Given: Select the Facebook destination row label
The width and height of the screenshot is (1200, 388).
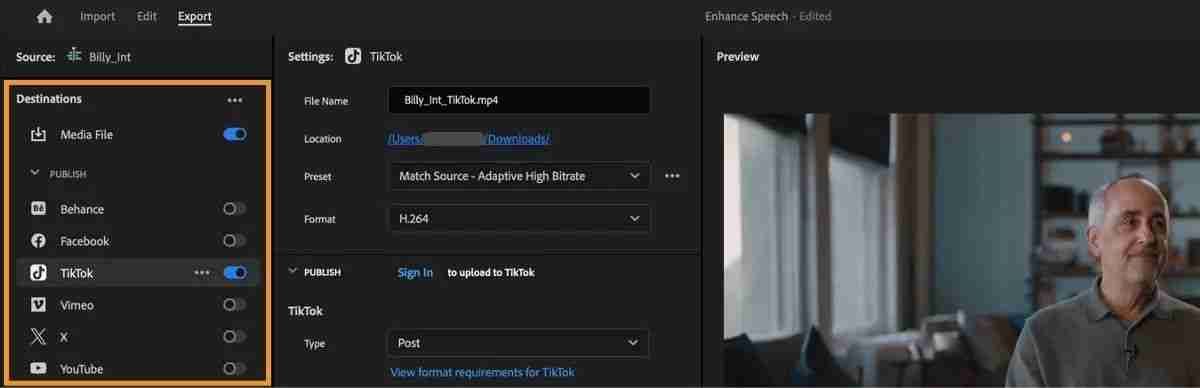Looking at the screenshot, I should [85, 241].
